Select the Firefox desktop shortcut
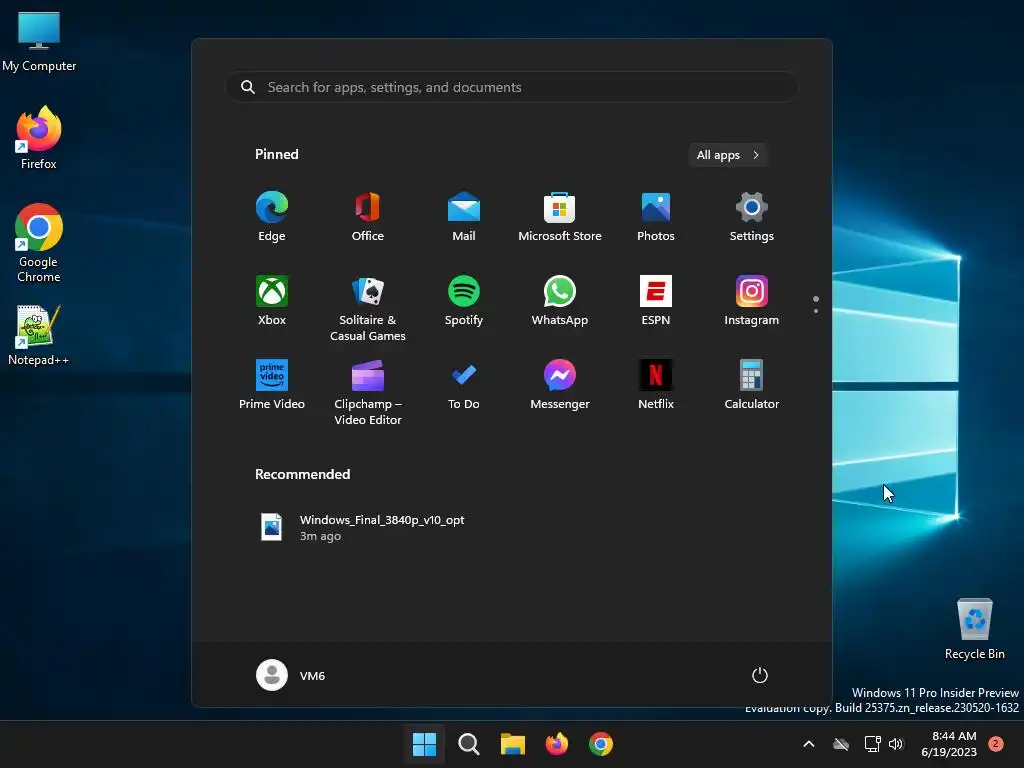 coord(39,138)
